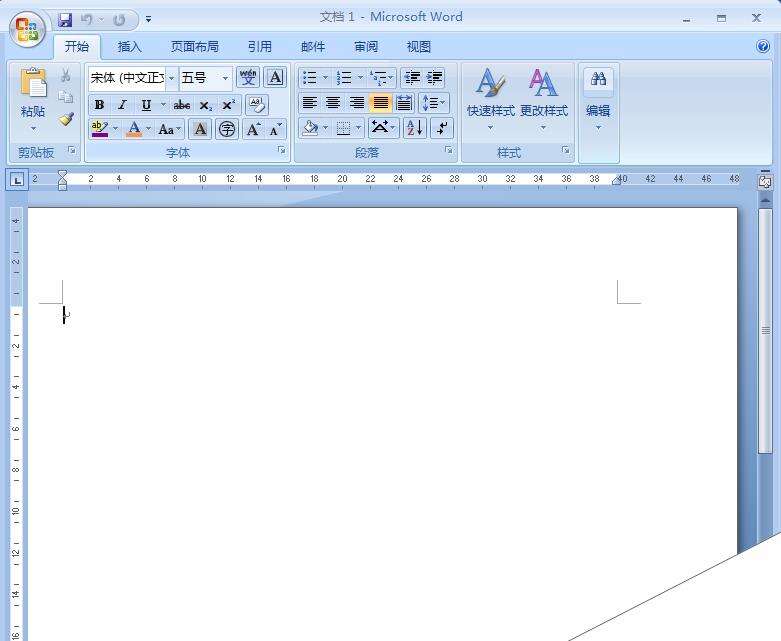Open the 更改样式 menu

pos(543,100)
